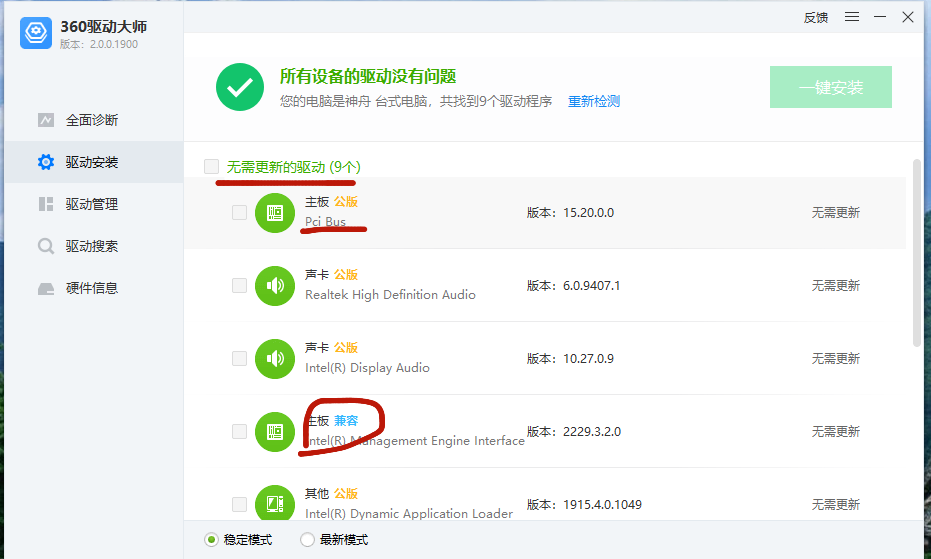This screenshot has width=931, height=559.
Task: Click the Intel(R) Dynamic Application Loader name
Action: pos(409,513)
